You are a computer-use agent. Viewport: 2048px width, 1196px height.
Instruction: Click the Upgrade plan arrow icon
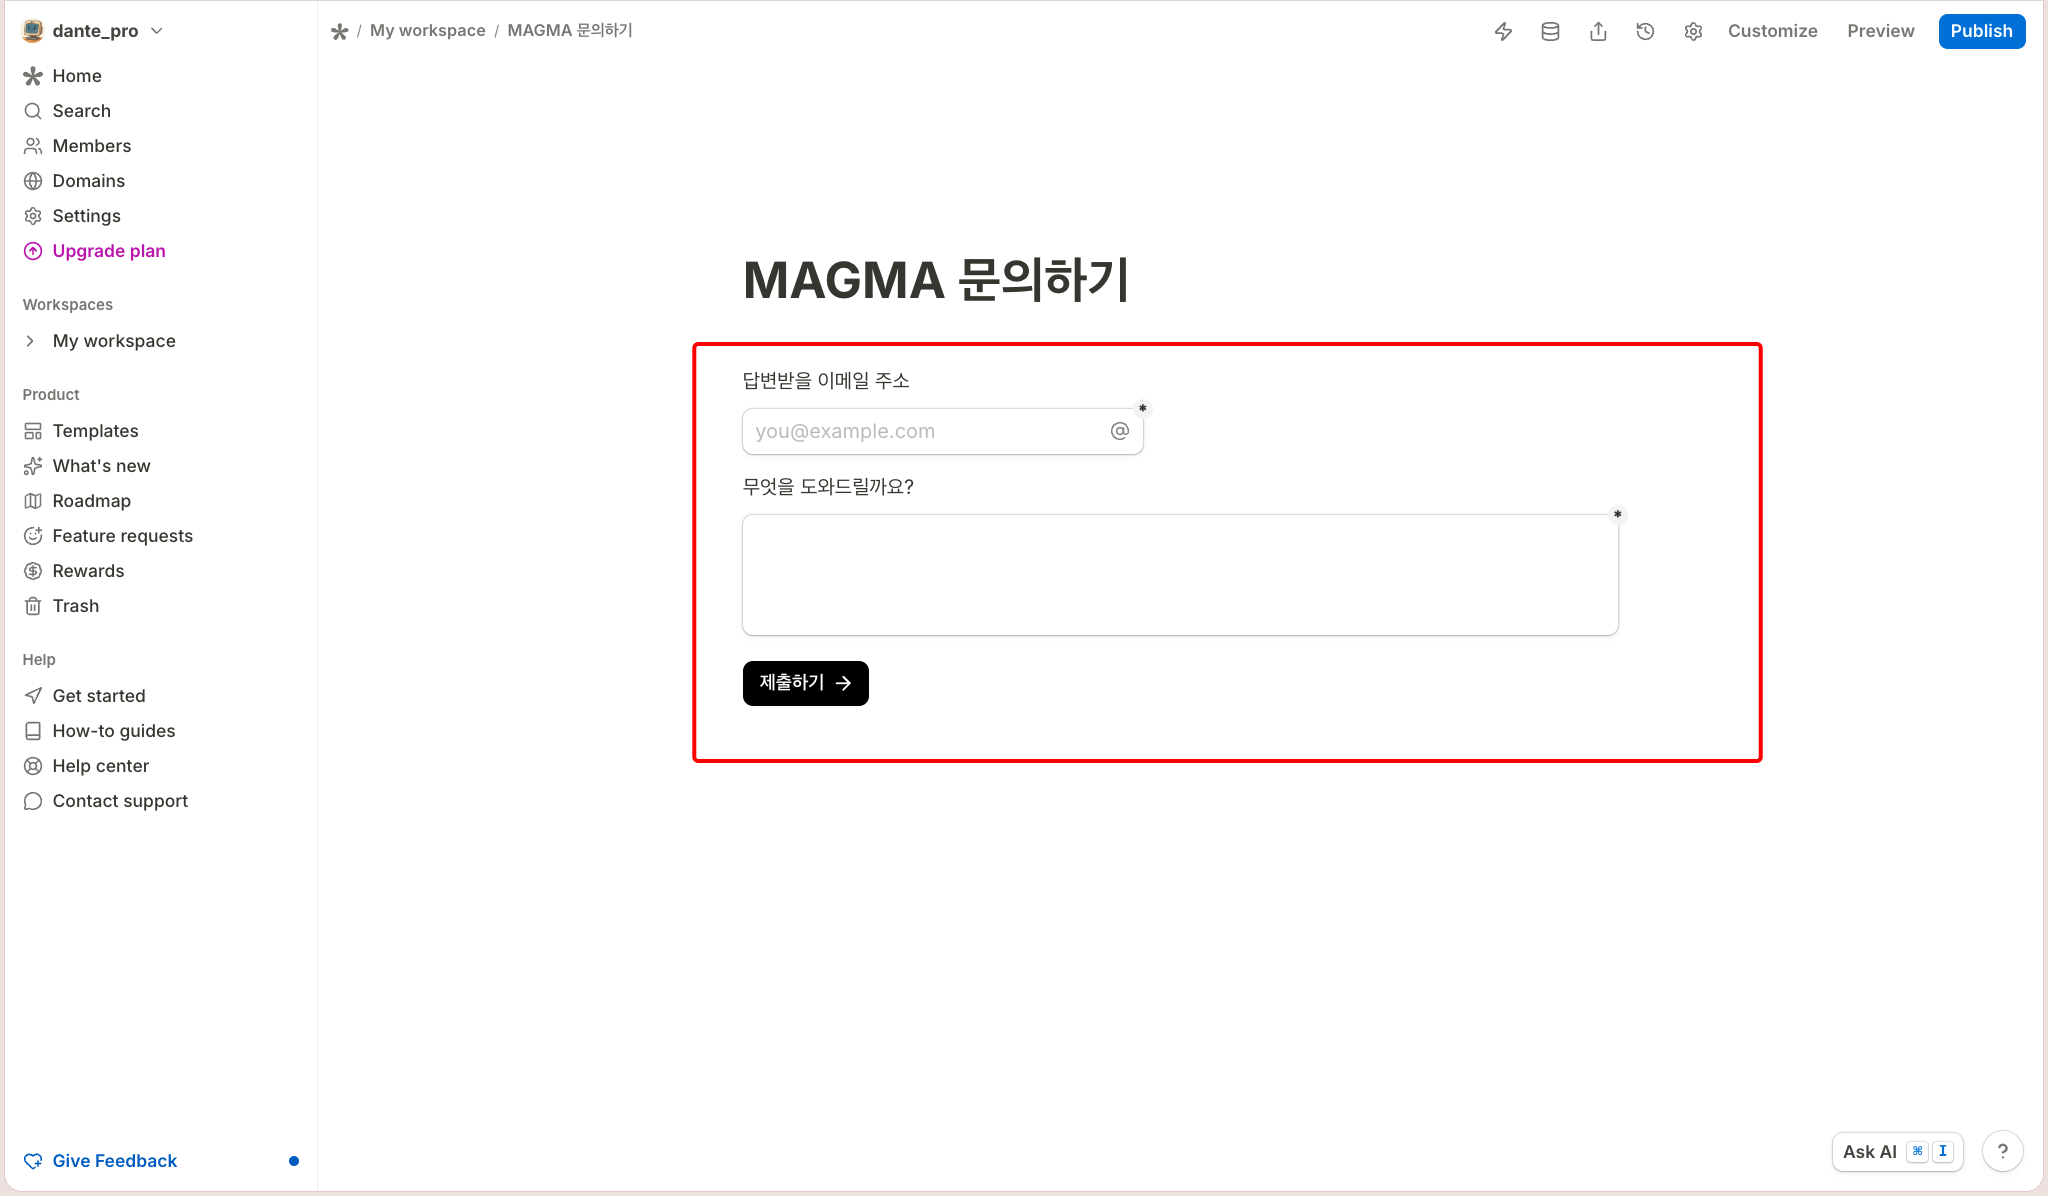33,251
